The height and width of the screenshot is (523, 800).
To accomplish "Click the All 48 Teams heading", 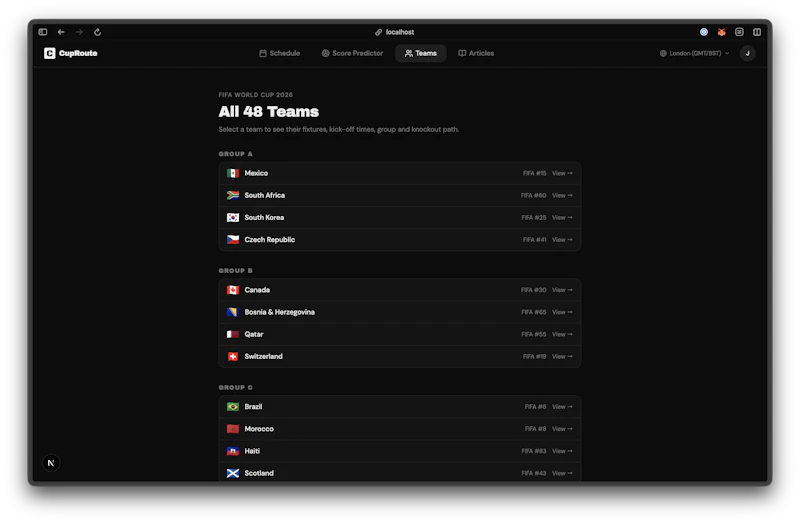I will pyautogui.click(x=268, y=111).
